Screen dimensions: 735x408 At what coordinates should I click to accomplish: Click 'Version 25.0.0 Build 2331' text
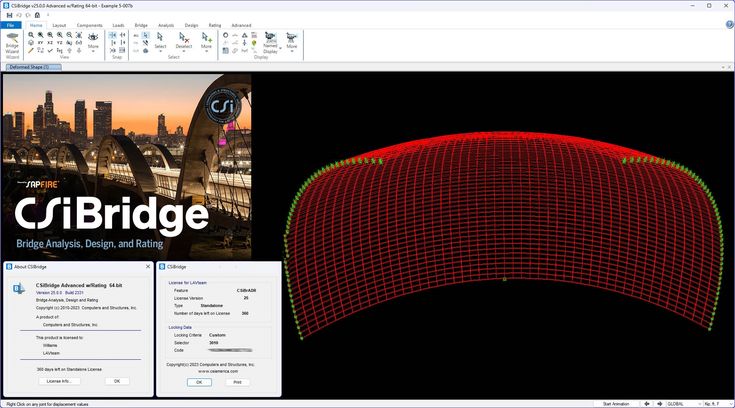pyautogui.click(x=60, y=293)
